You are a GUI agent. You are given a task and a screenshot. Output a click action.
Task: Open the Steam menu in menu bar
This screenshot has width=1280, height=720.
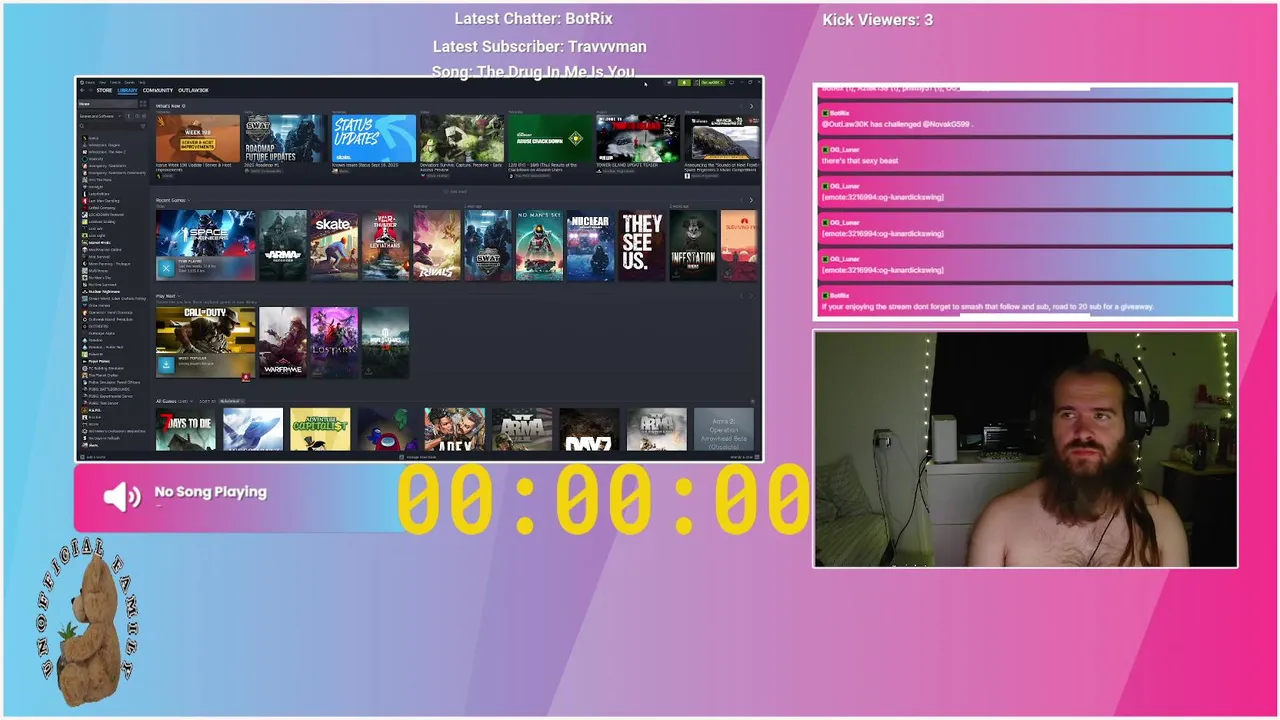(90, 82)
